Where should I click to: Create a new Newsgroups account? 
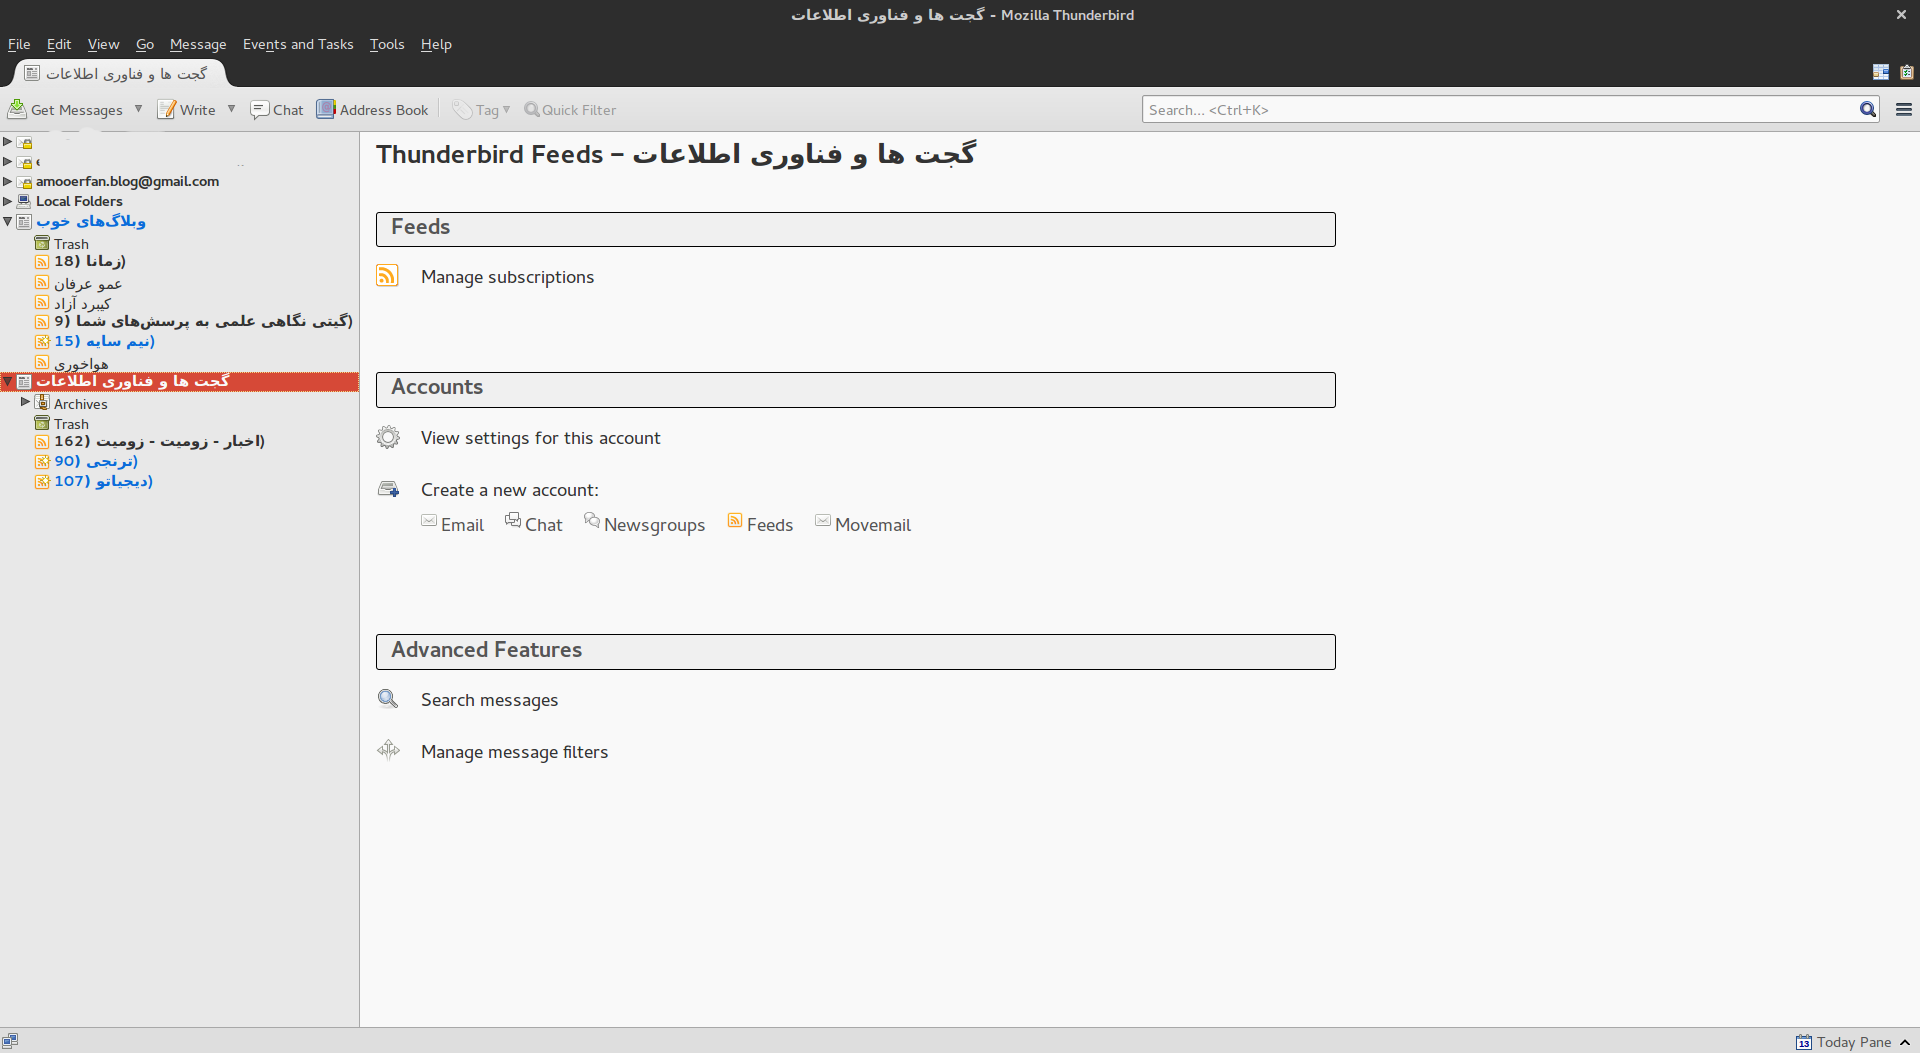click(x=645, y=524)
